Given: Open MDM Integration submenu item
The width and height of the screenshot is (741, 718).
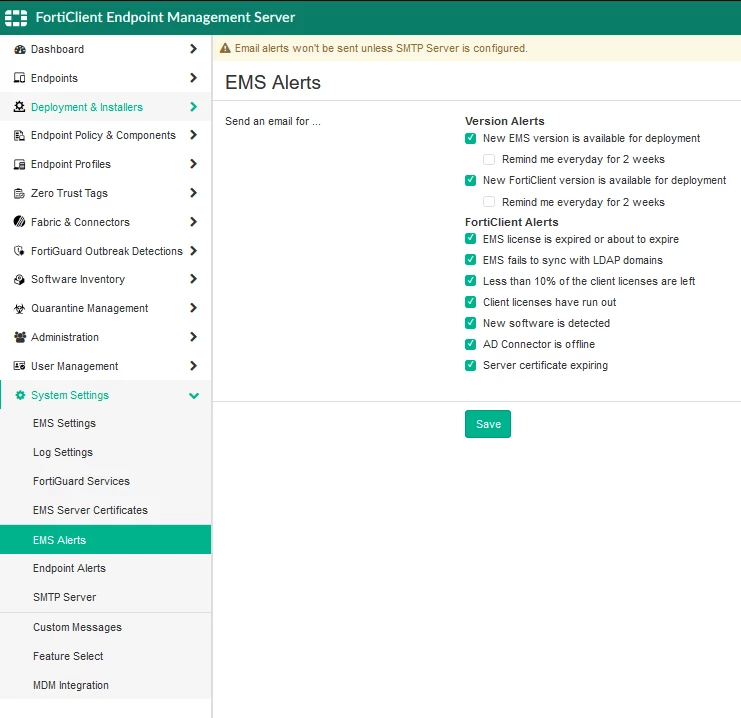Looking at the screenshot, I should click(105, 685).
